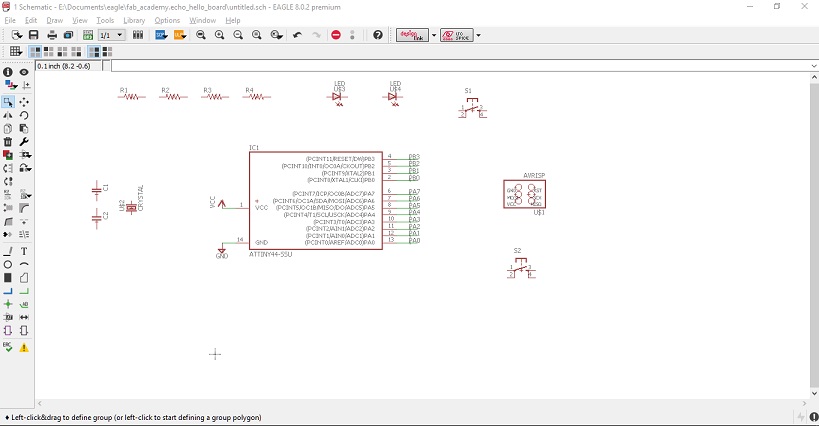The width and height of the screenshot is (819, 426).
Task: Open the sheet selector 1/1 dropdown
Action: tap(112, 35)
